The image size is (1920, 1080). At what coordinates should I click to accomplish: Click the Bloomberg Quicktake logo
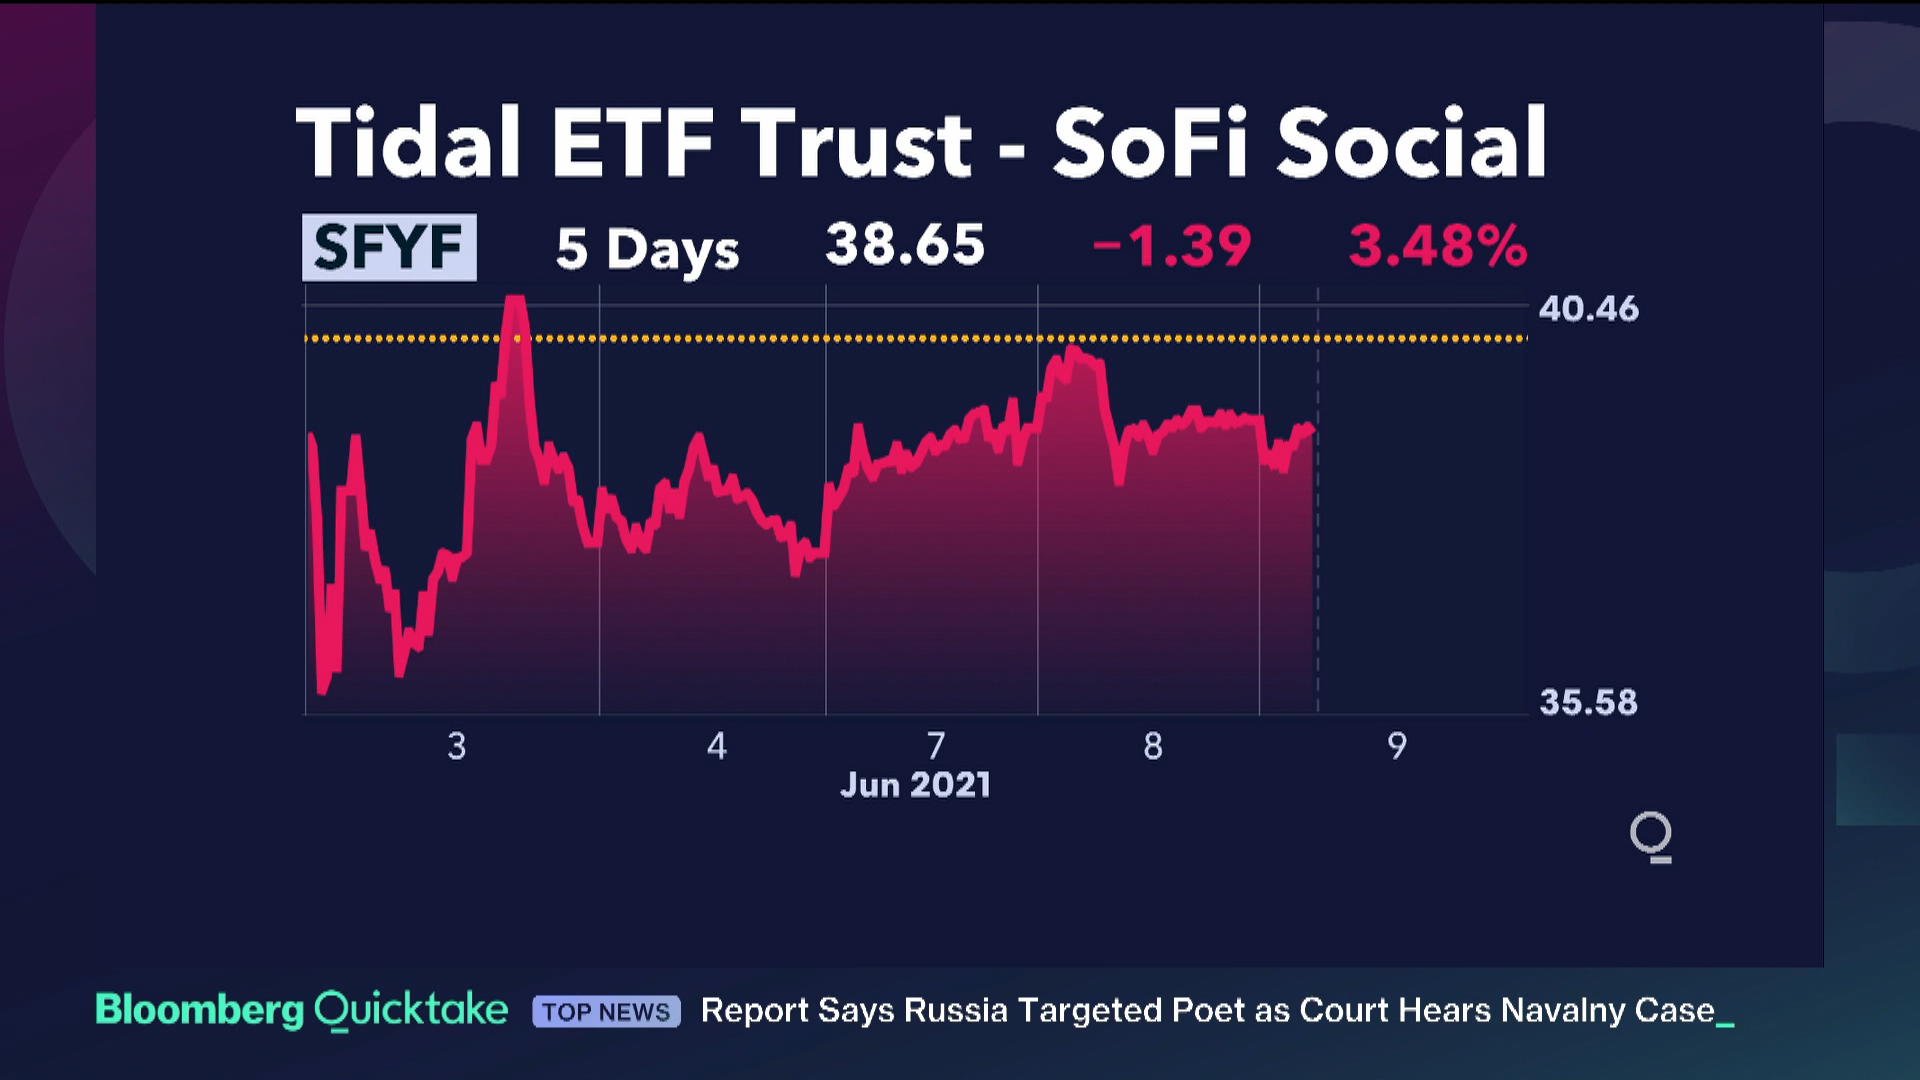(301, 1010)
